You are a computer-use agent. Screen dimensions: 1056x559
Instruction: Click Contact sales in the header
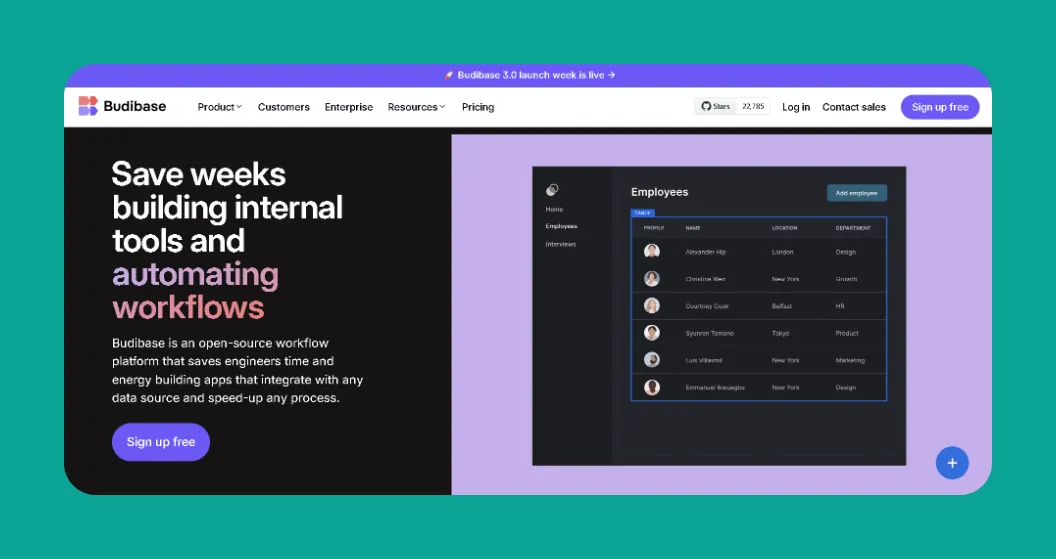[x=854, y=107]
